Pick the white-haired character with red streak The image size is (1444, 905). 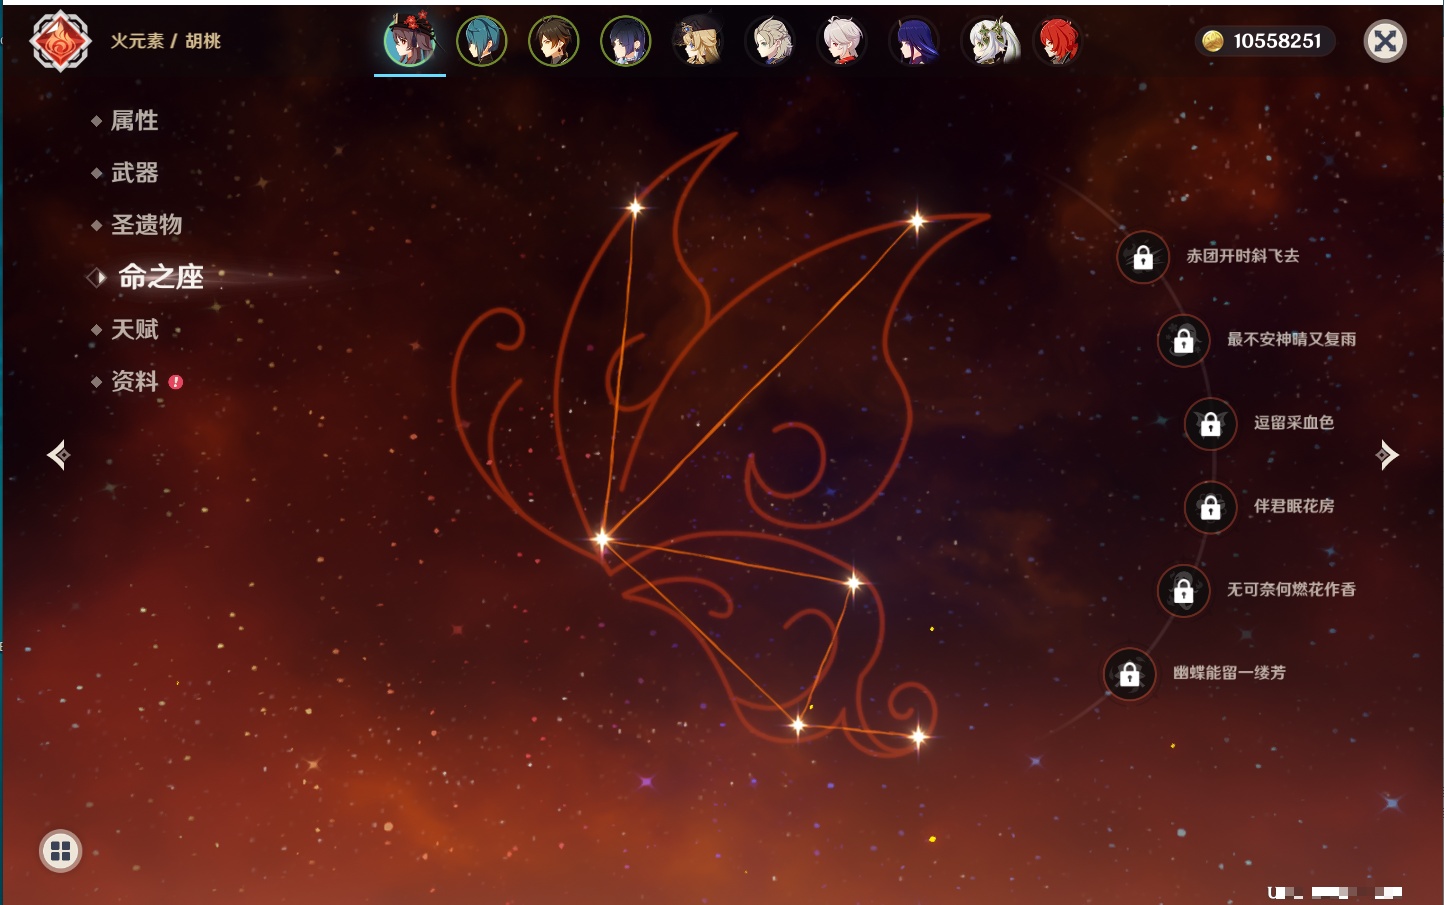point(842,41)
